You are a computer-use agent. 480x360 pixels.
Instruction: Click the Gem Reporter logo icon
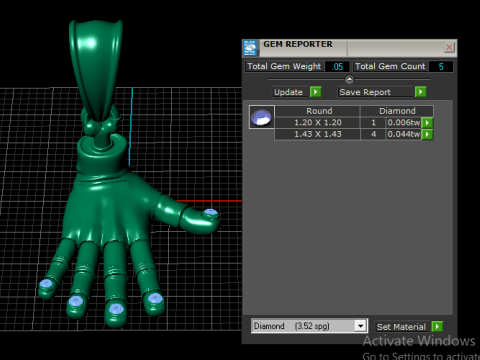250,48
